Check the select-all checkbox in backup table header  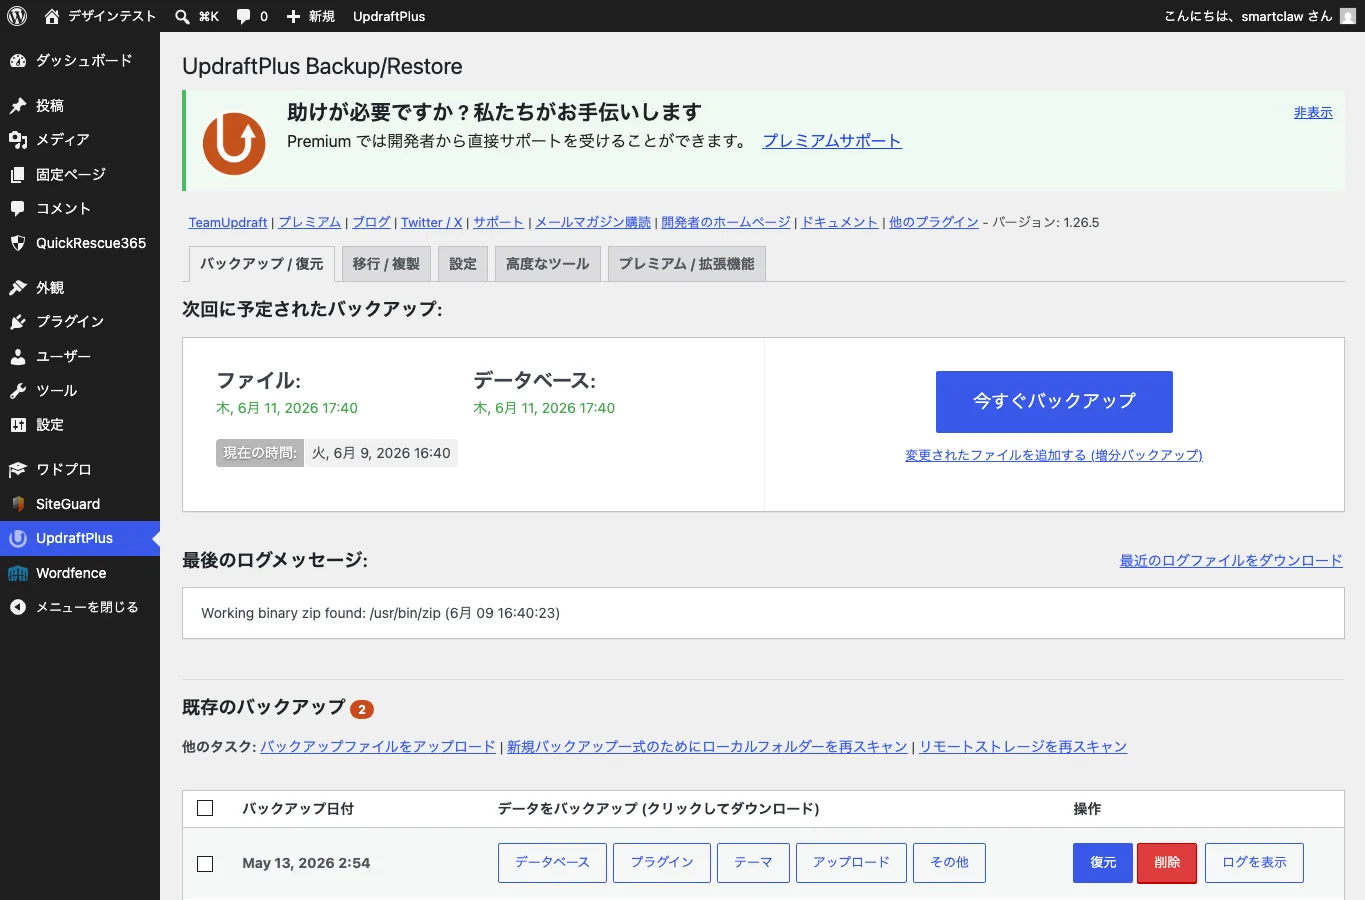point(205,808)
